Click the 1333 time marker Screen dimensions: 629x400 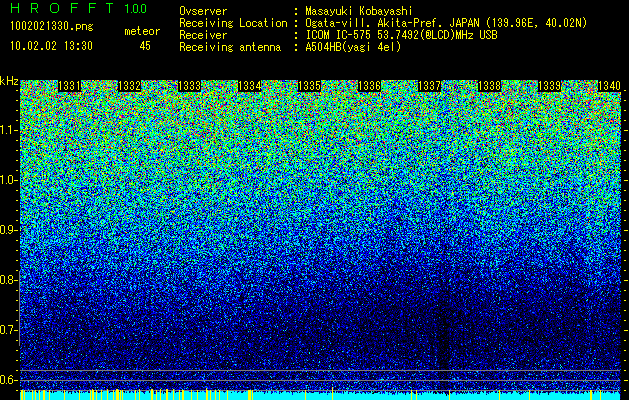tap(189, 86)
